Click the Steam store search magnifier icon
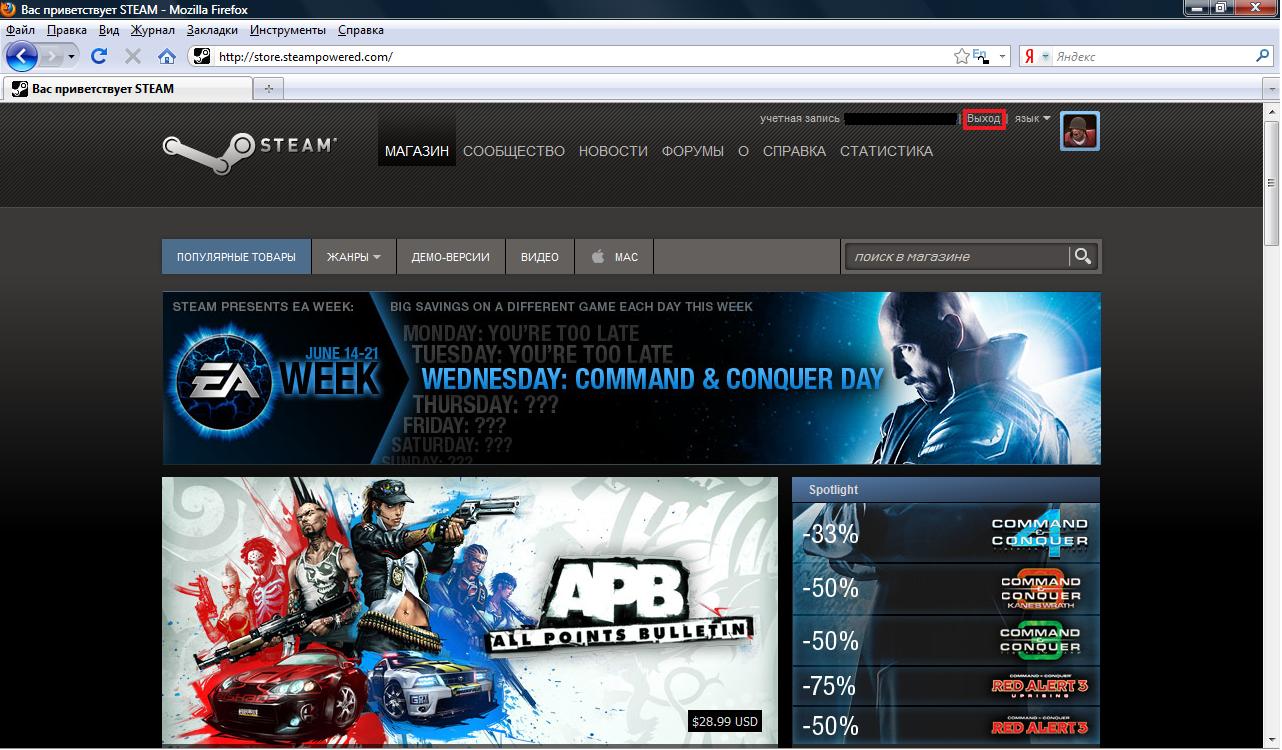The image size is (1282, 750). click(1082, 257)
